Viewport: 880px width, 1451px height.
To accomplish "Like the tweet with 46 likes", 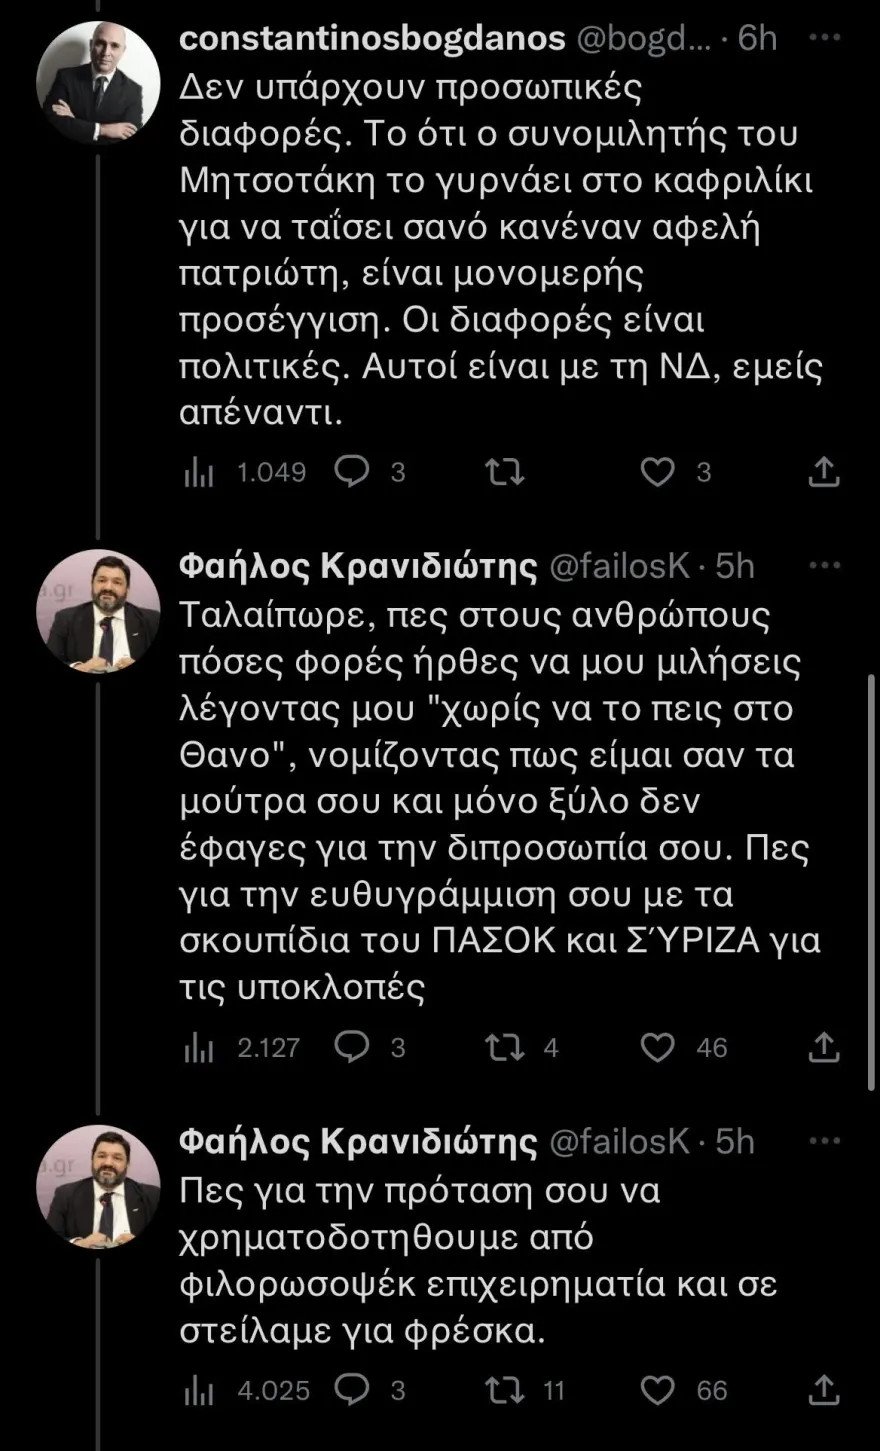I will click(657, 1047).
